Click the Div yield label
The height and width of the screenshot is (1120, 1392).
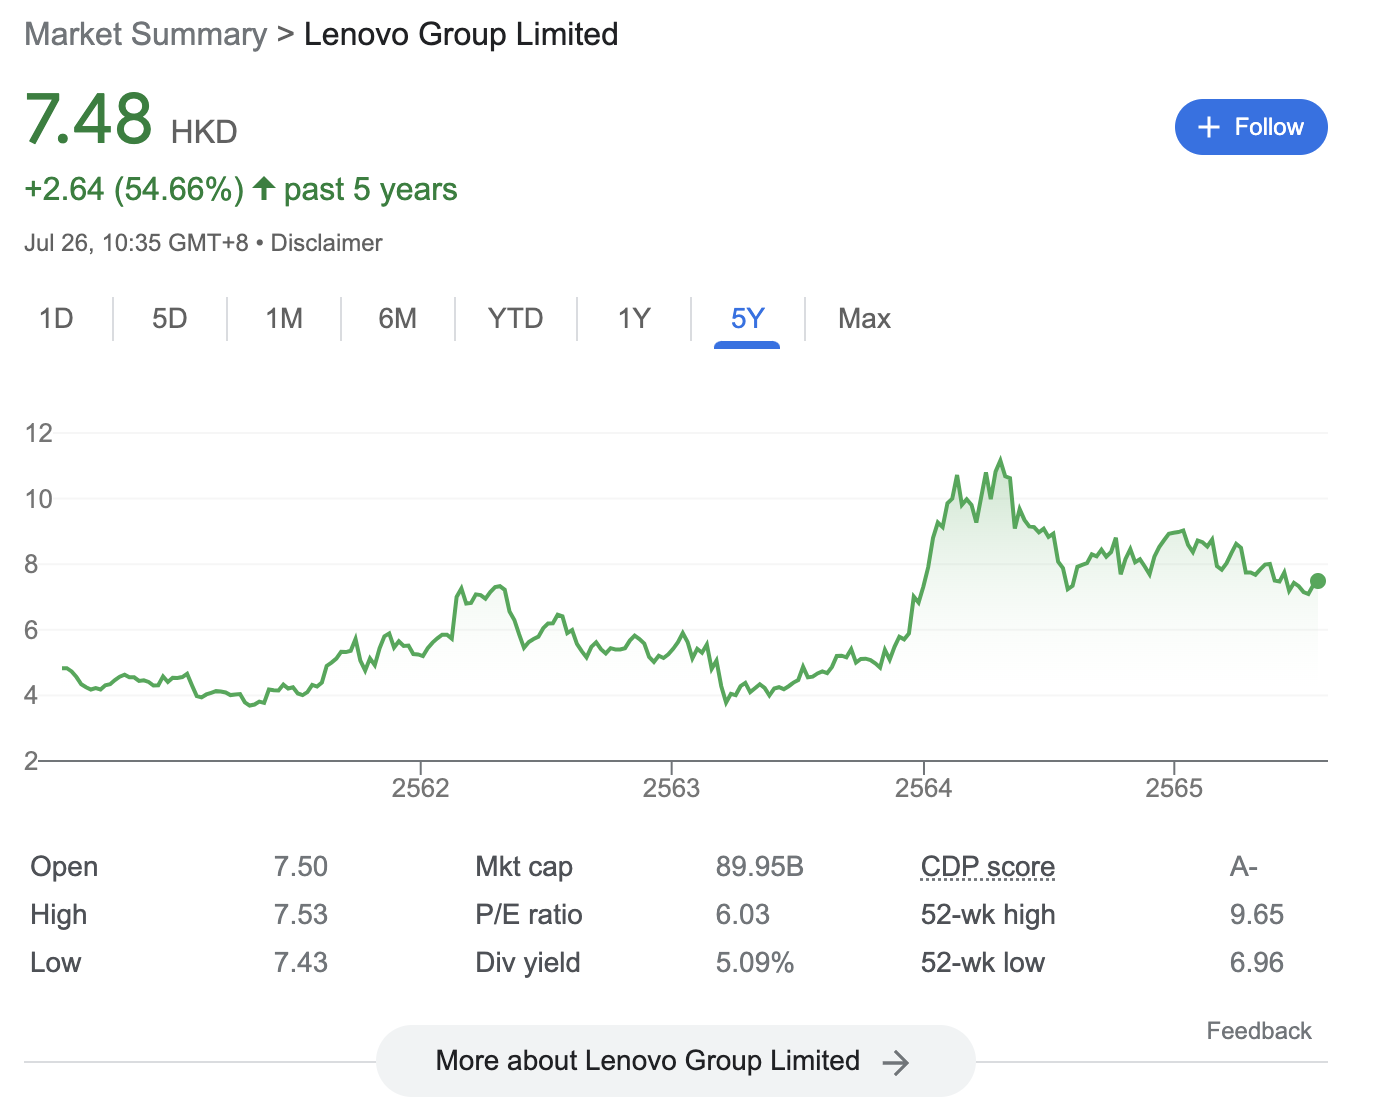point(528,963)
